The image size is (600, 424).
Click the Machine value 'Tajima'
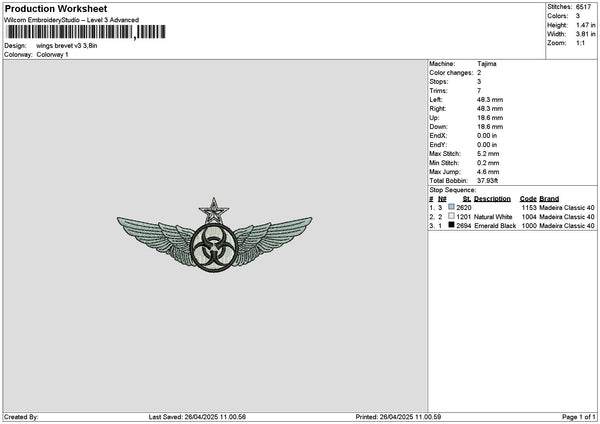(487, 64)
